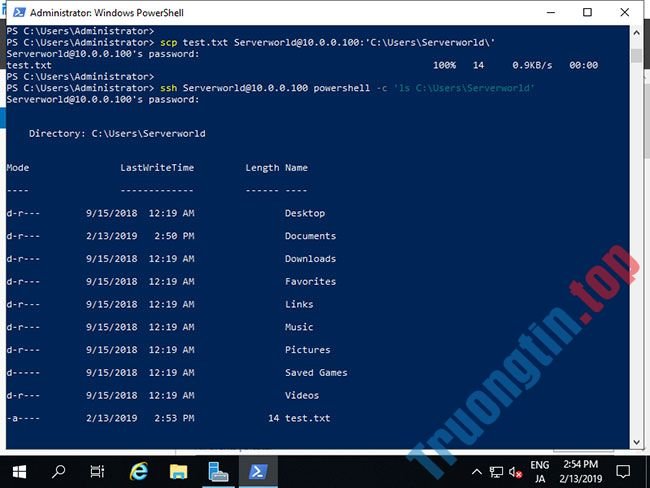
Task: Click the 'ssh' command text
Action: click(169, 88)
